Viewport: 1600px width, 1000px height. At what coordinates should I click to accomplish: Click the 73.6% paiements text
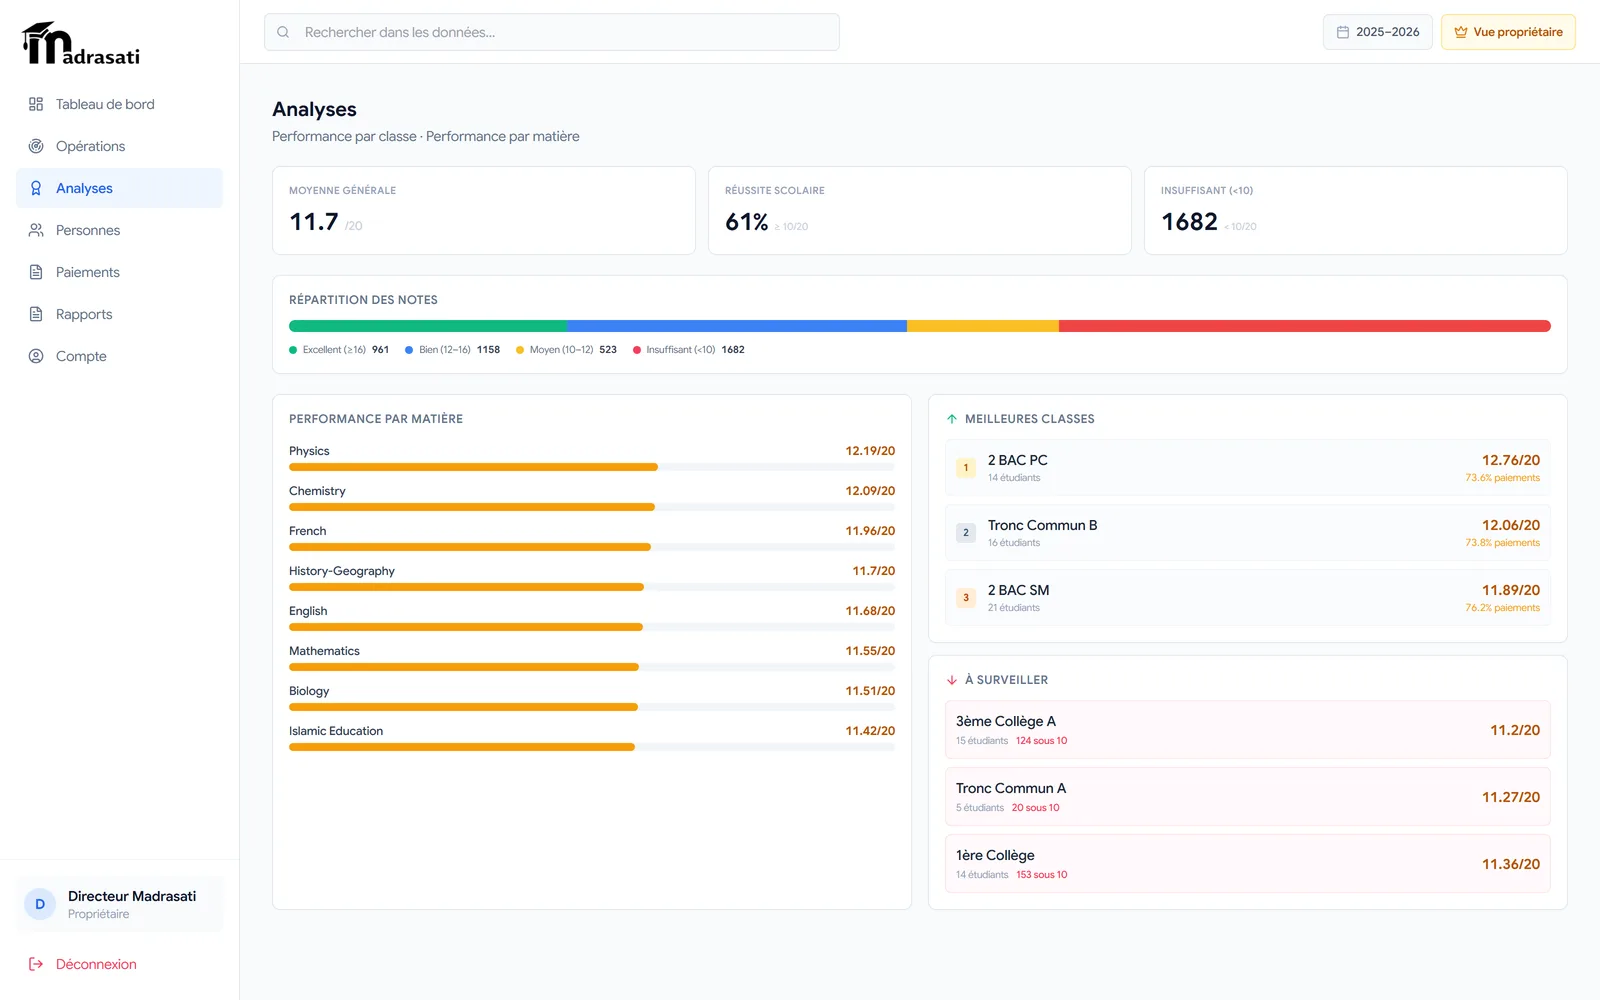tap(1502, 478)
